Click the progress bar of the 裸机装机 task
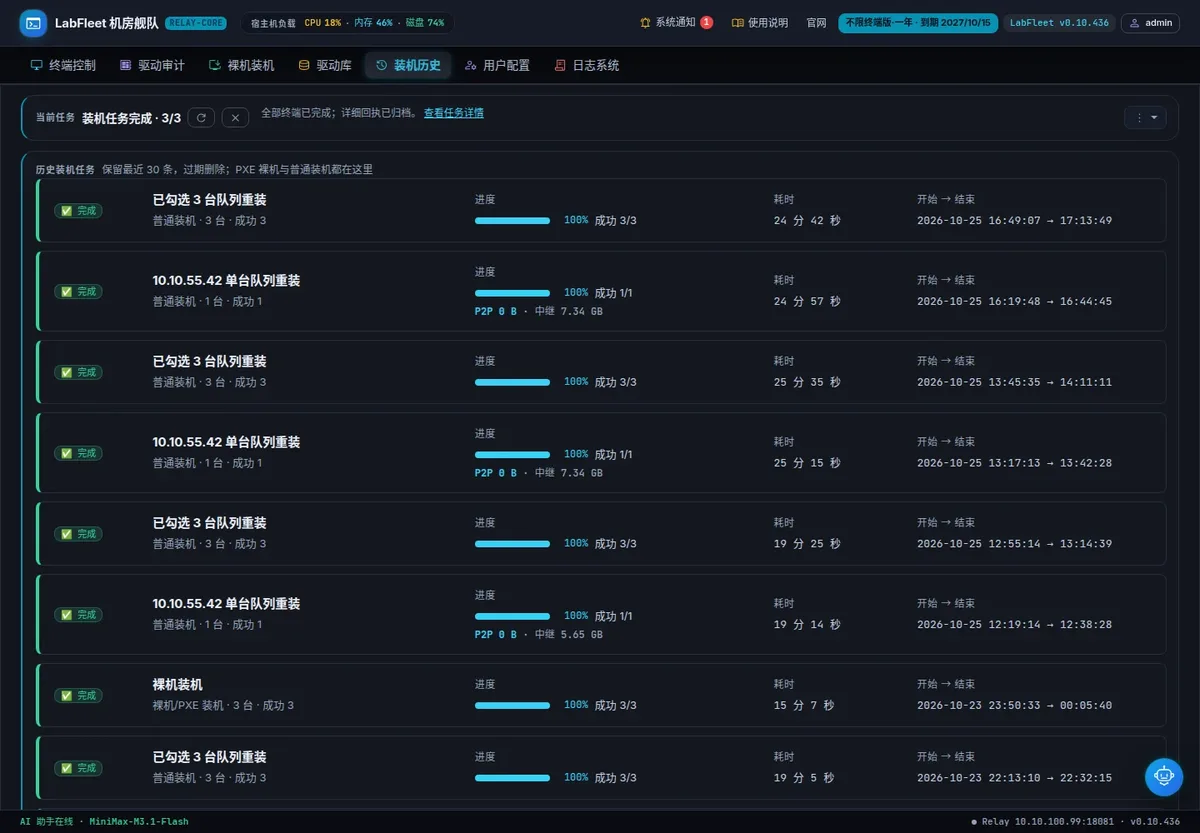This screenshot has height=833, width=1200. (x=512, y=705)
